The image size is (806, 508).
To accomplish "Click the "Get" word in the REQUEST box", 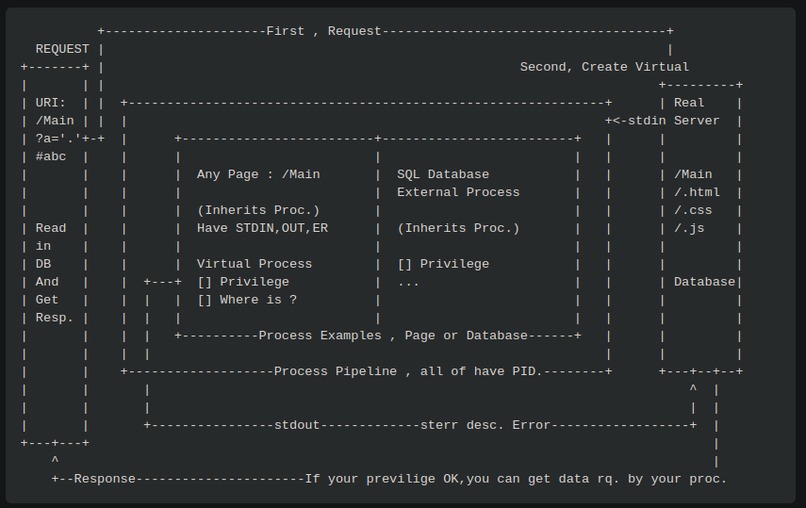I will tap(47, 300).
